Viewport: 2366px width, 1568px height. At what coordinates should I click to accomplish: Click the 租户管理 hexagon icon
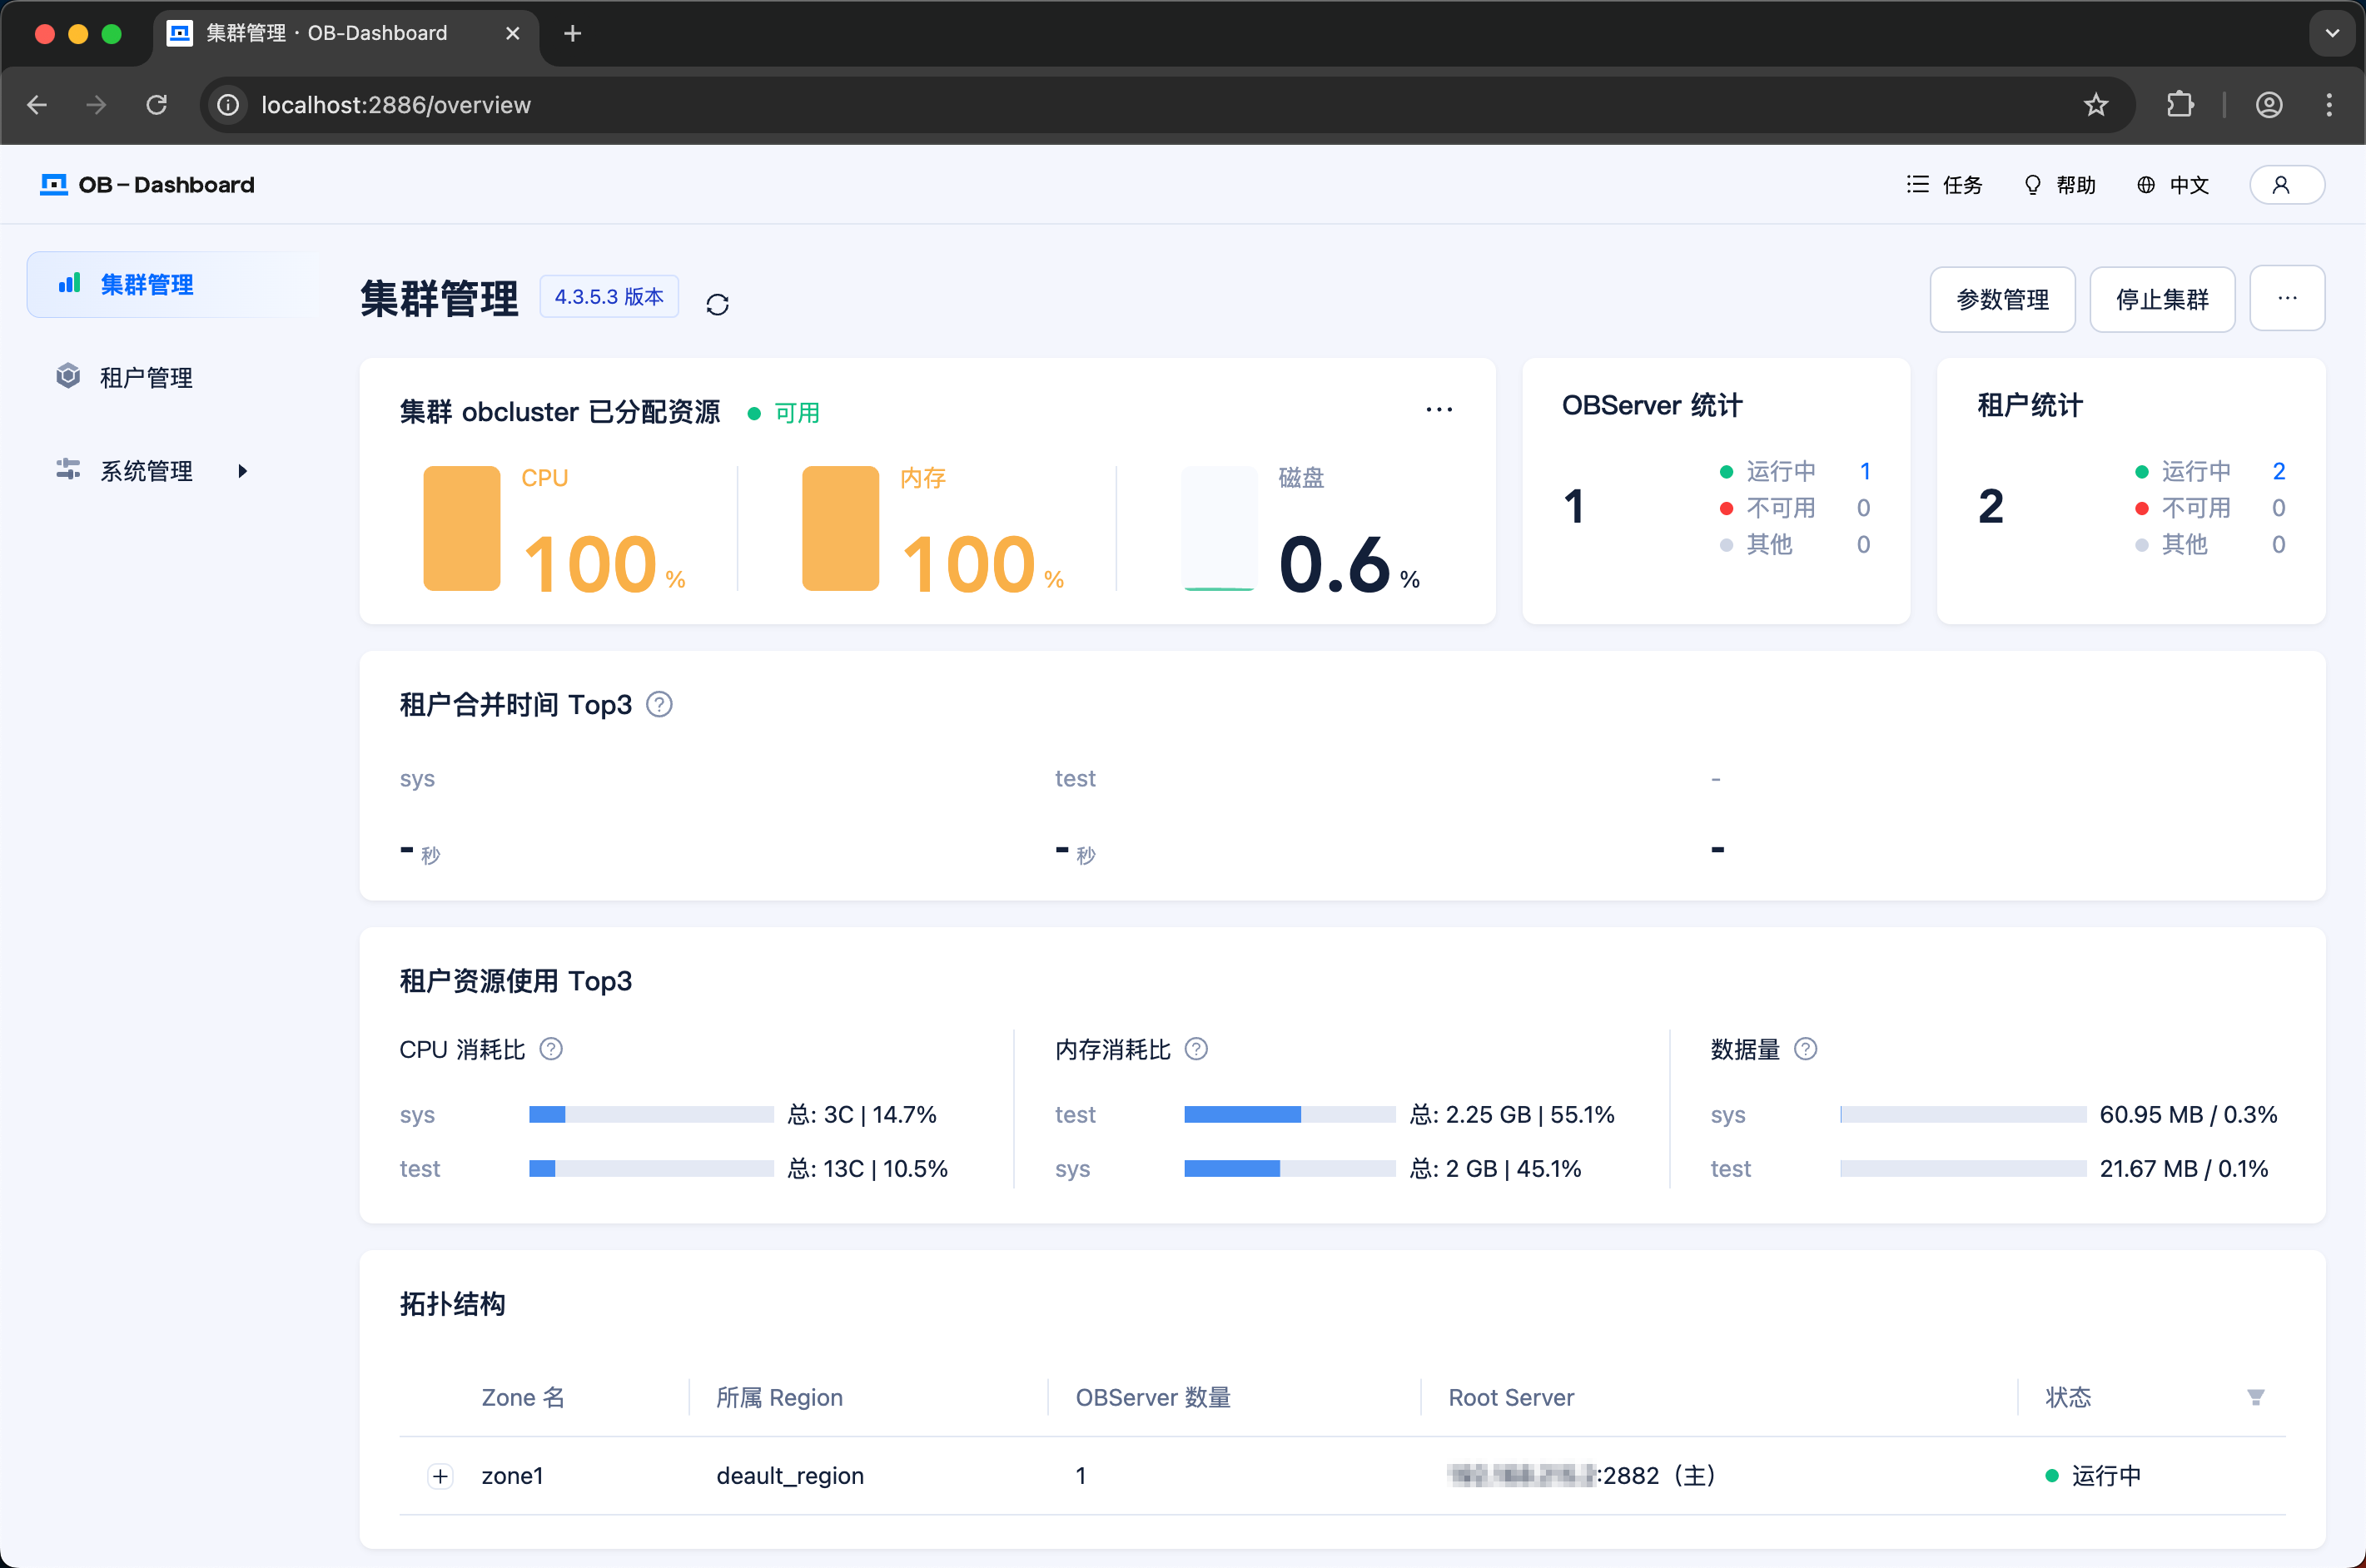click(68, 376)
